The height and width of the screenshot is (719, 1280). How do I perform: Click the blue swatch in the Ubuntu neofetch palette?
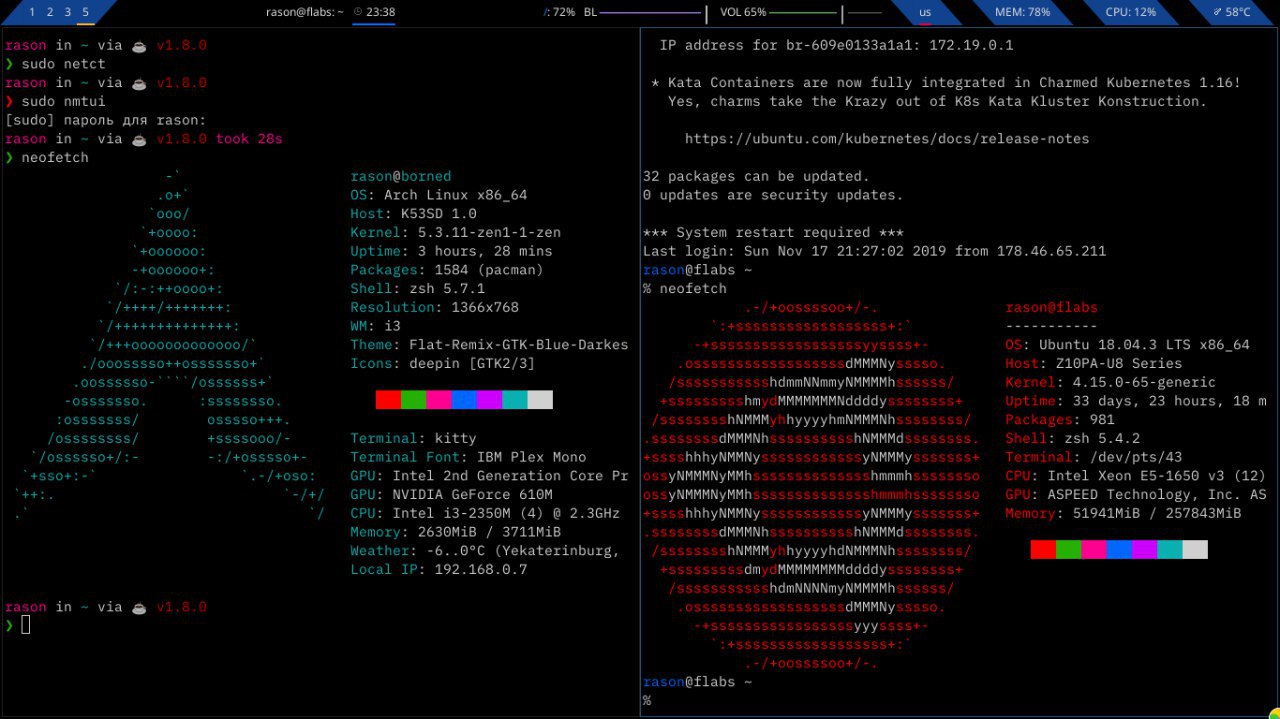point(1119,550)
